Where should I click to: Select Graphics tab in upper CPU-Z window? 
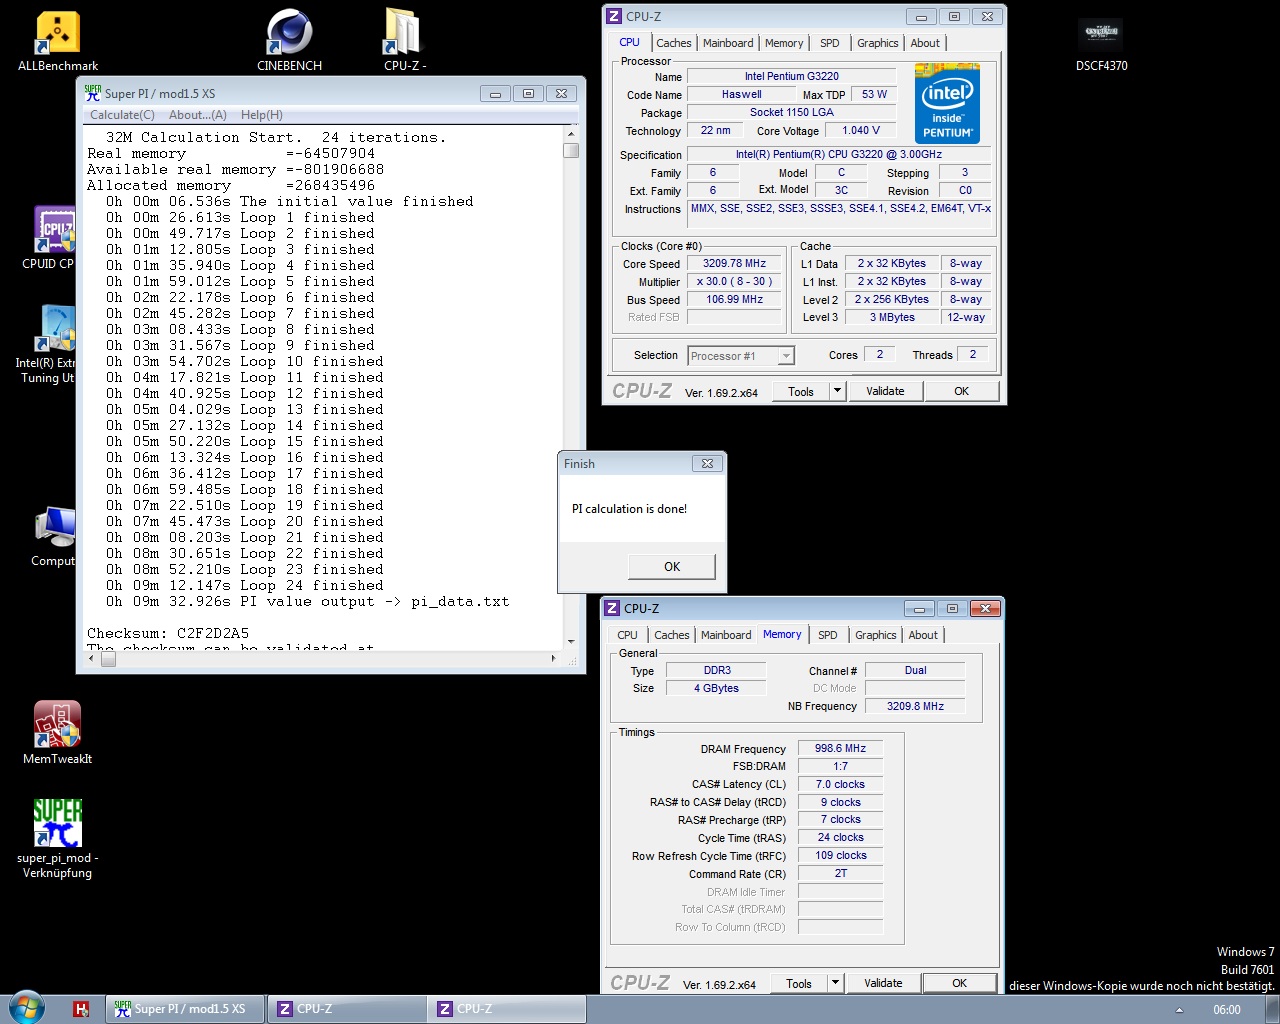point(877,43)
